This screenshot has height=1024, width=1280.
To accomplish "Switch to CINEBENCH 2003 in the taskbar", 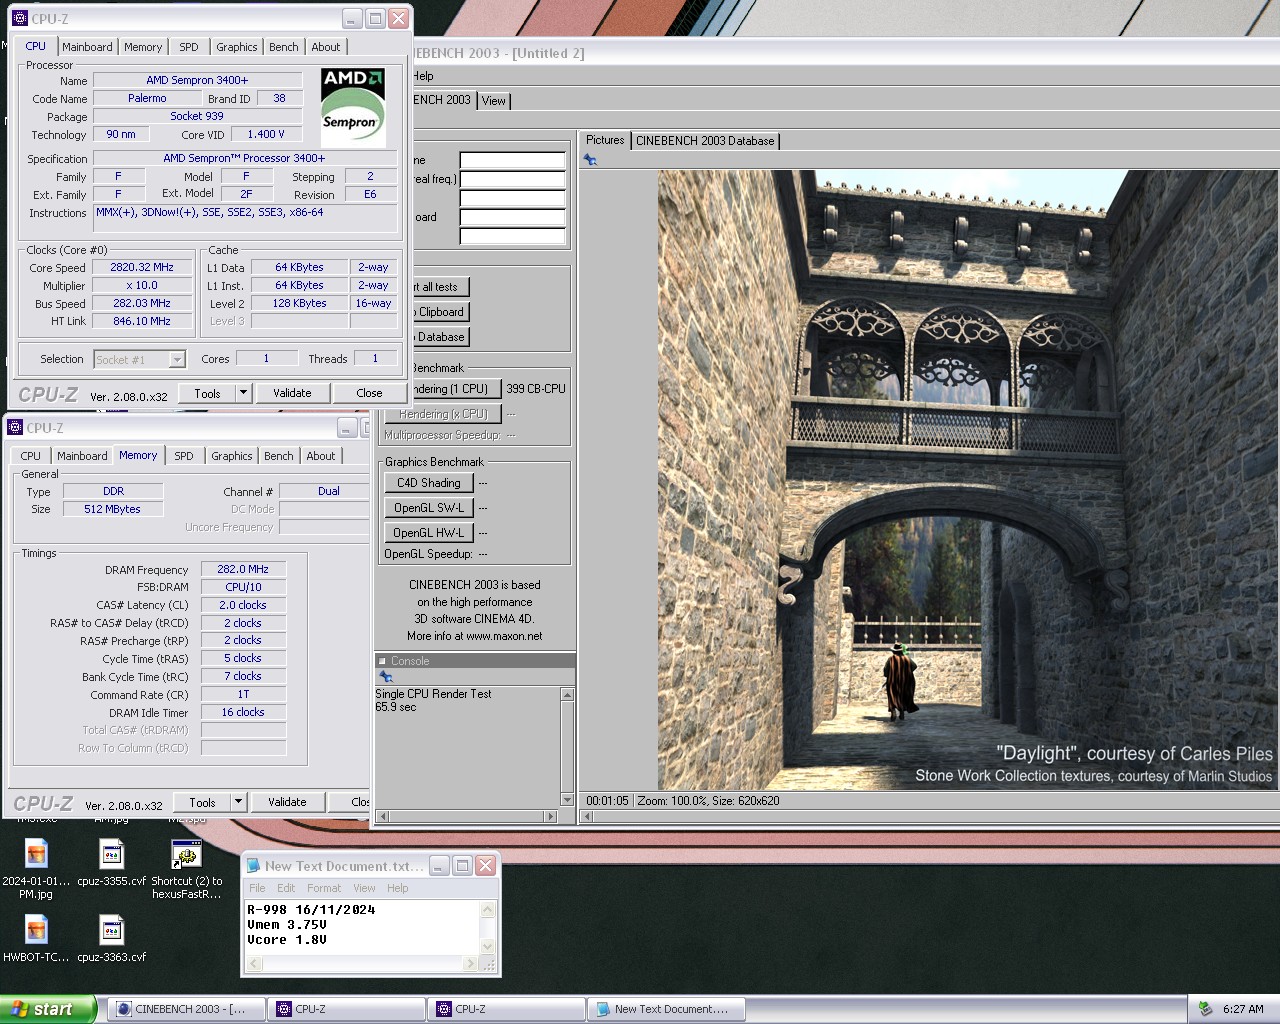I will click(x=187, y=1009).
